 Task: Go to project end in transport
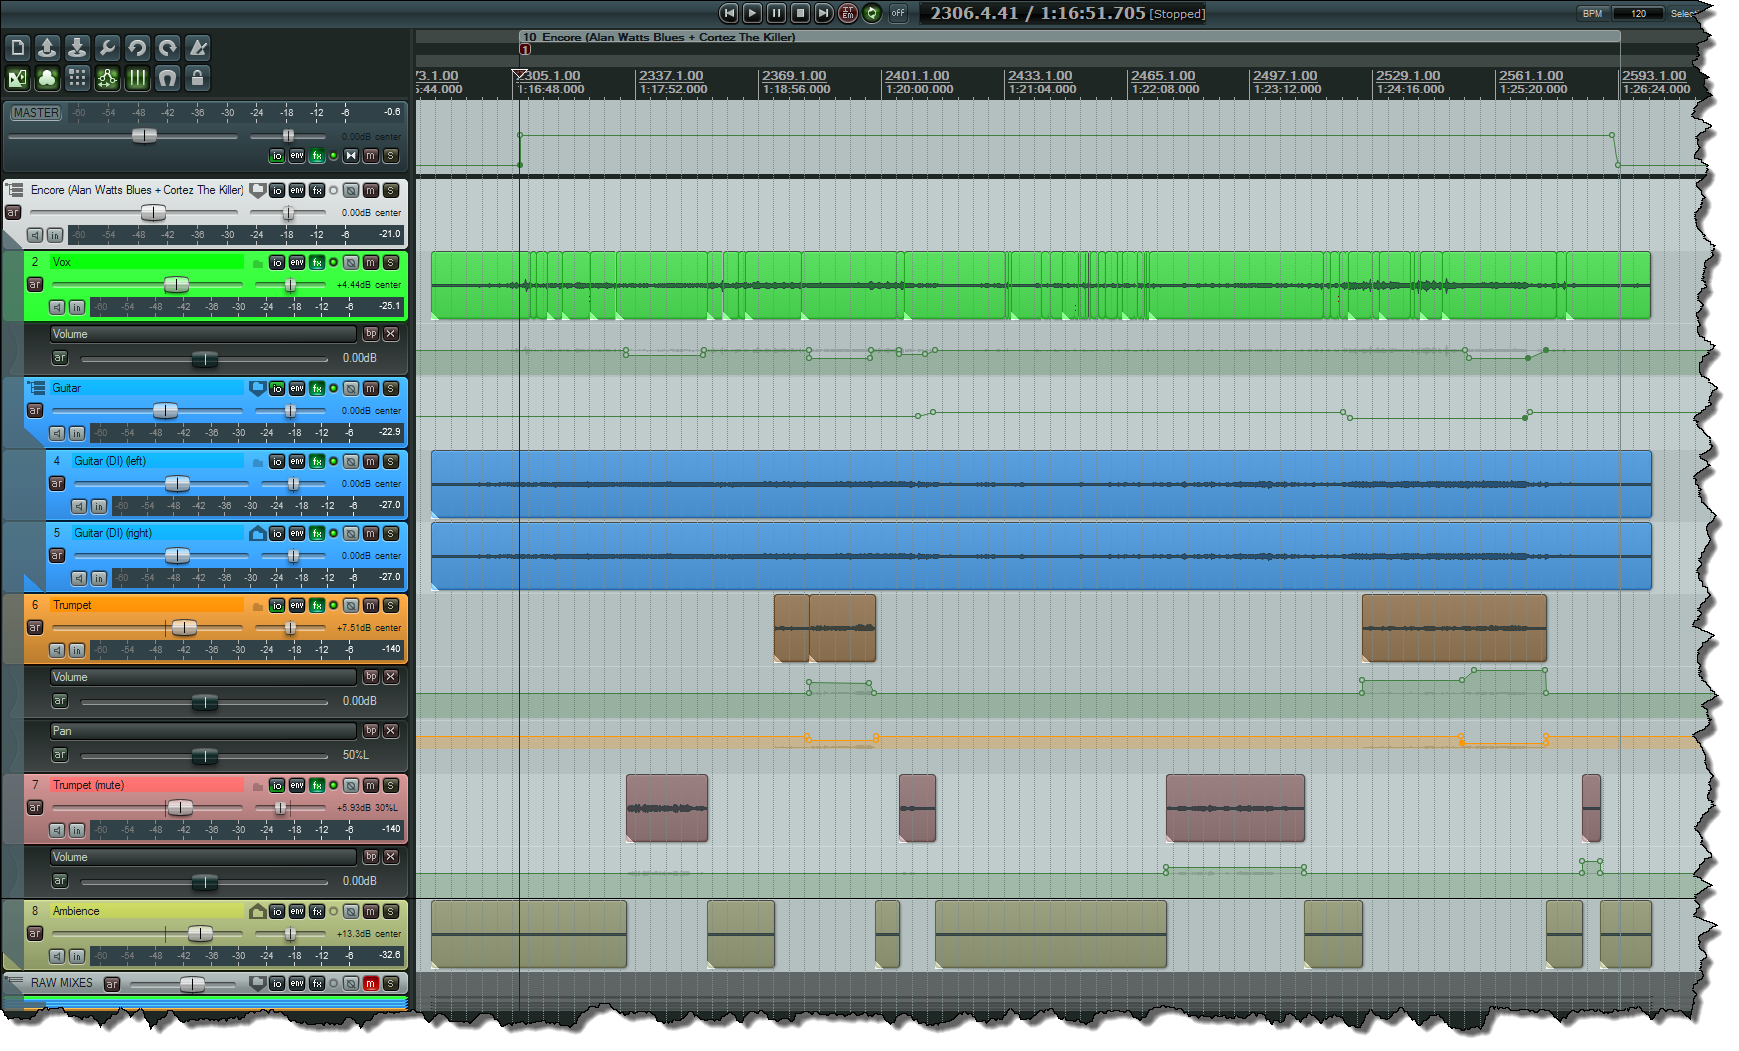coord(824,13)
